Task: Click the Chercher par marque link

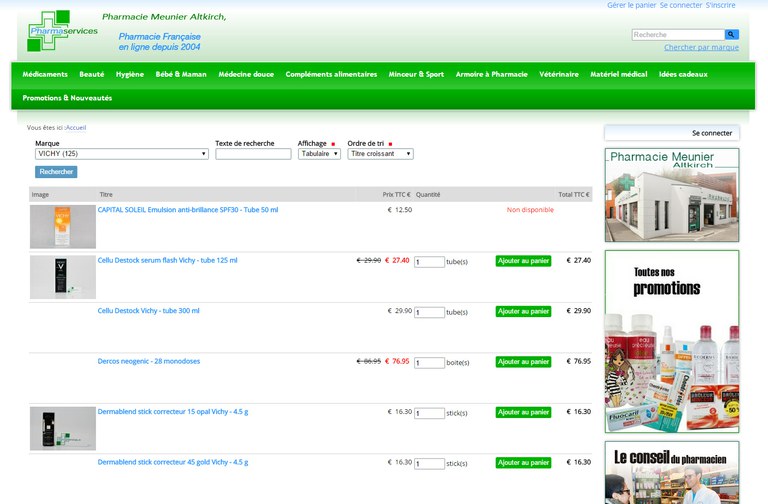Action: [701, 47]
